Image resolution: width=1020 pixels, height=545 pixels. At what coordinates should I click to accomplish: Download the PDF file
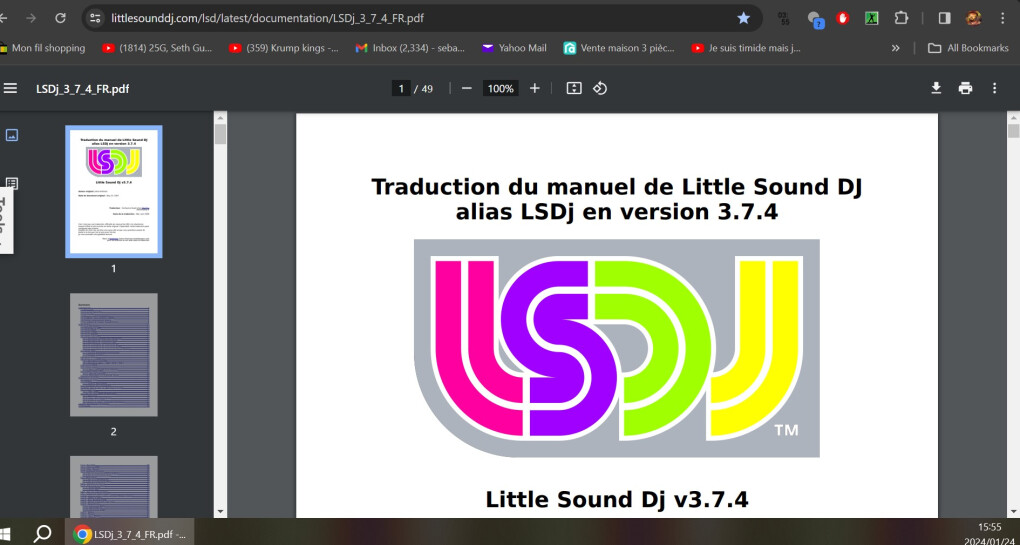[x=936, y=88]
